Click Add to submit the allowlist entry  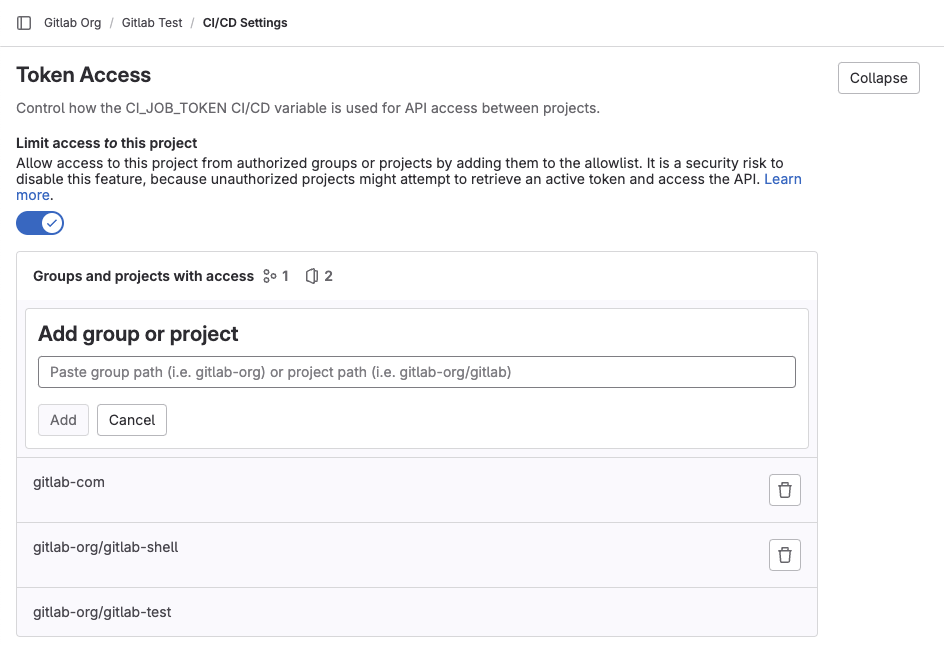click(63, 420)
